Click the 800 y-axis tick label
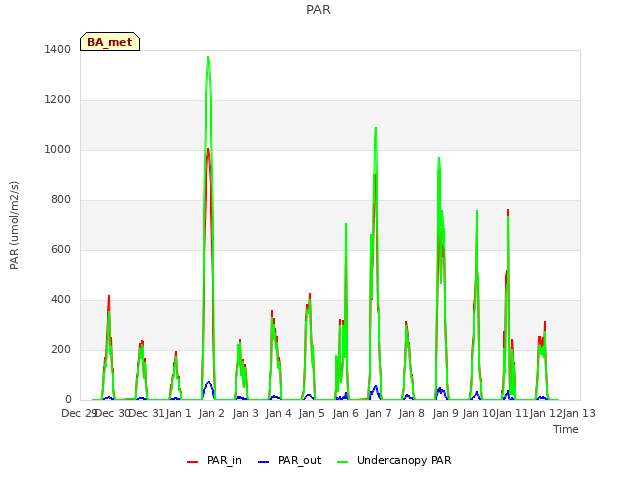 pos(61,200)
